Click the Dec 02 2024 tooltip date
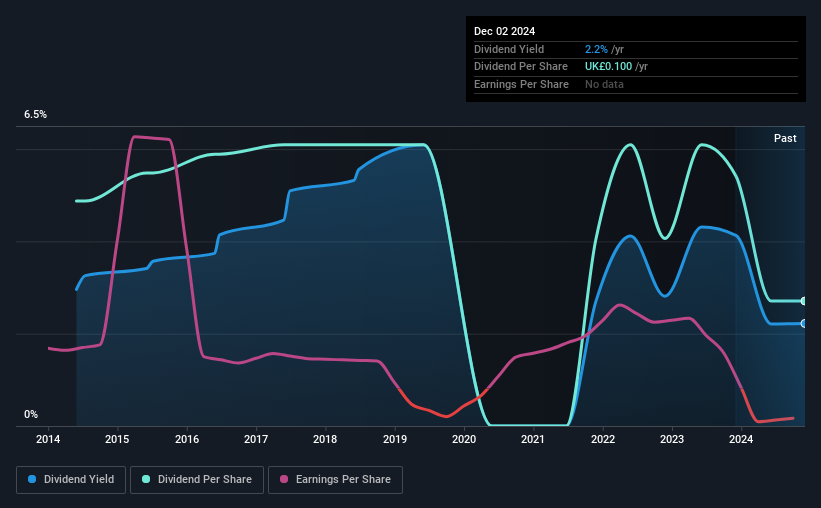 [504, 31]
